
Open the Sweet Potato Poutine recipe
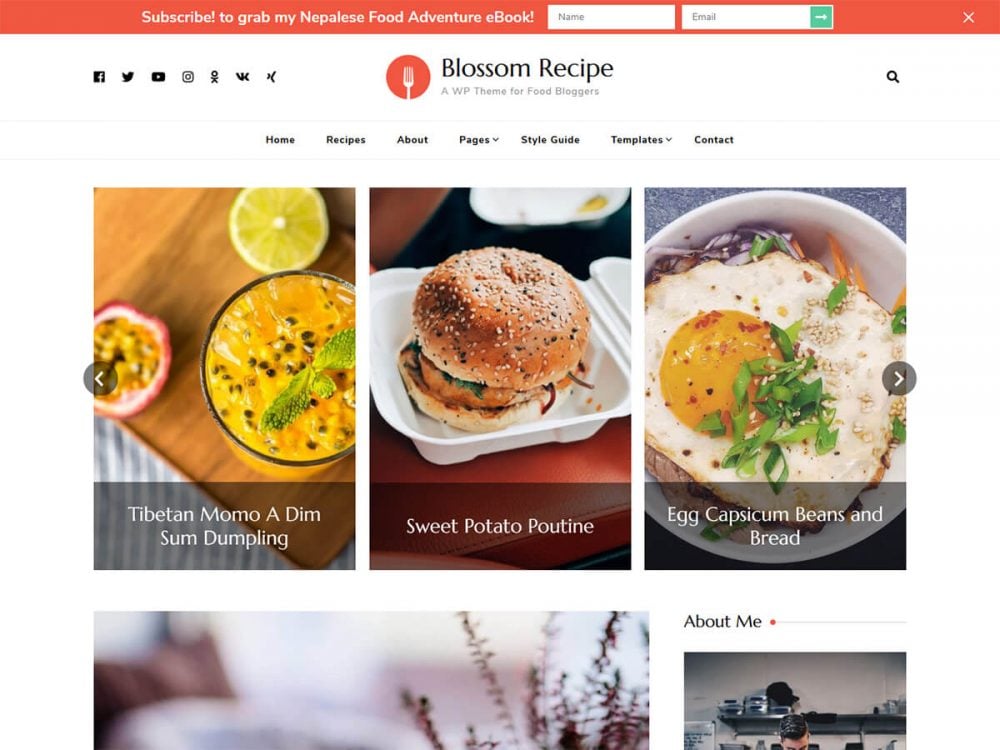point(500,526)
